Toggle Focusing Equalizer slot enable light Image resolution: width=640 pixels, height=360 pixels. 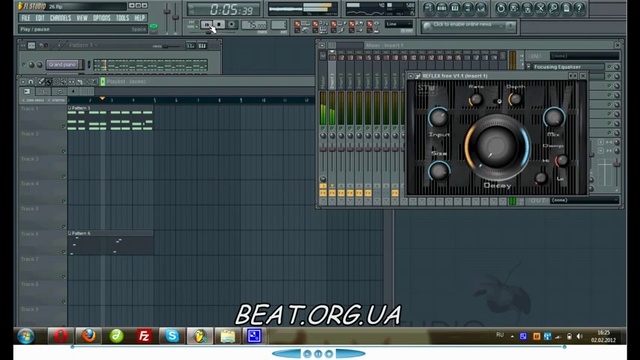click(609, 67)
